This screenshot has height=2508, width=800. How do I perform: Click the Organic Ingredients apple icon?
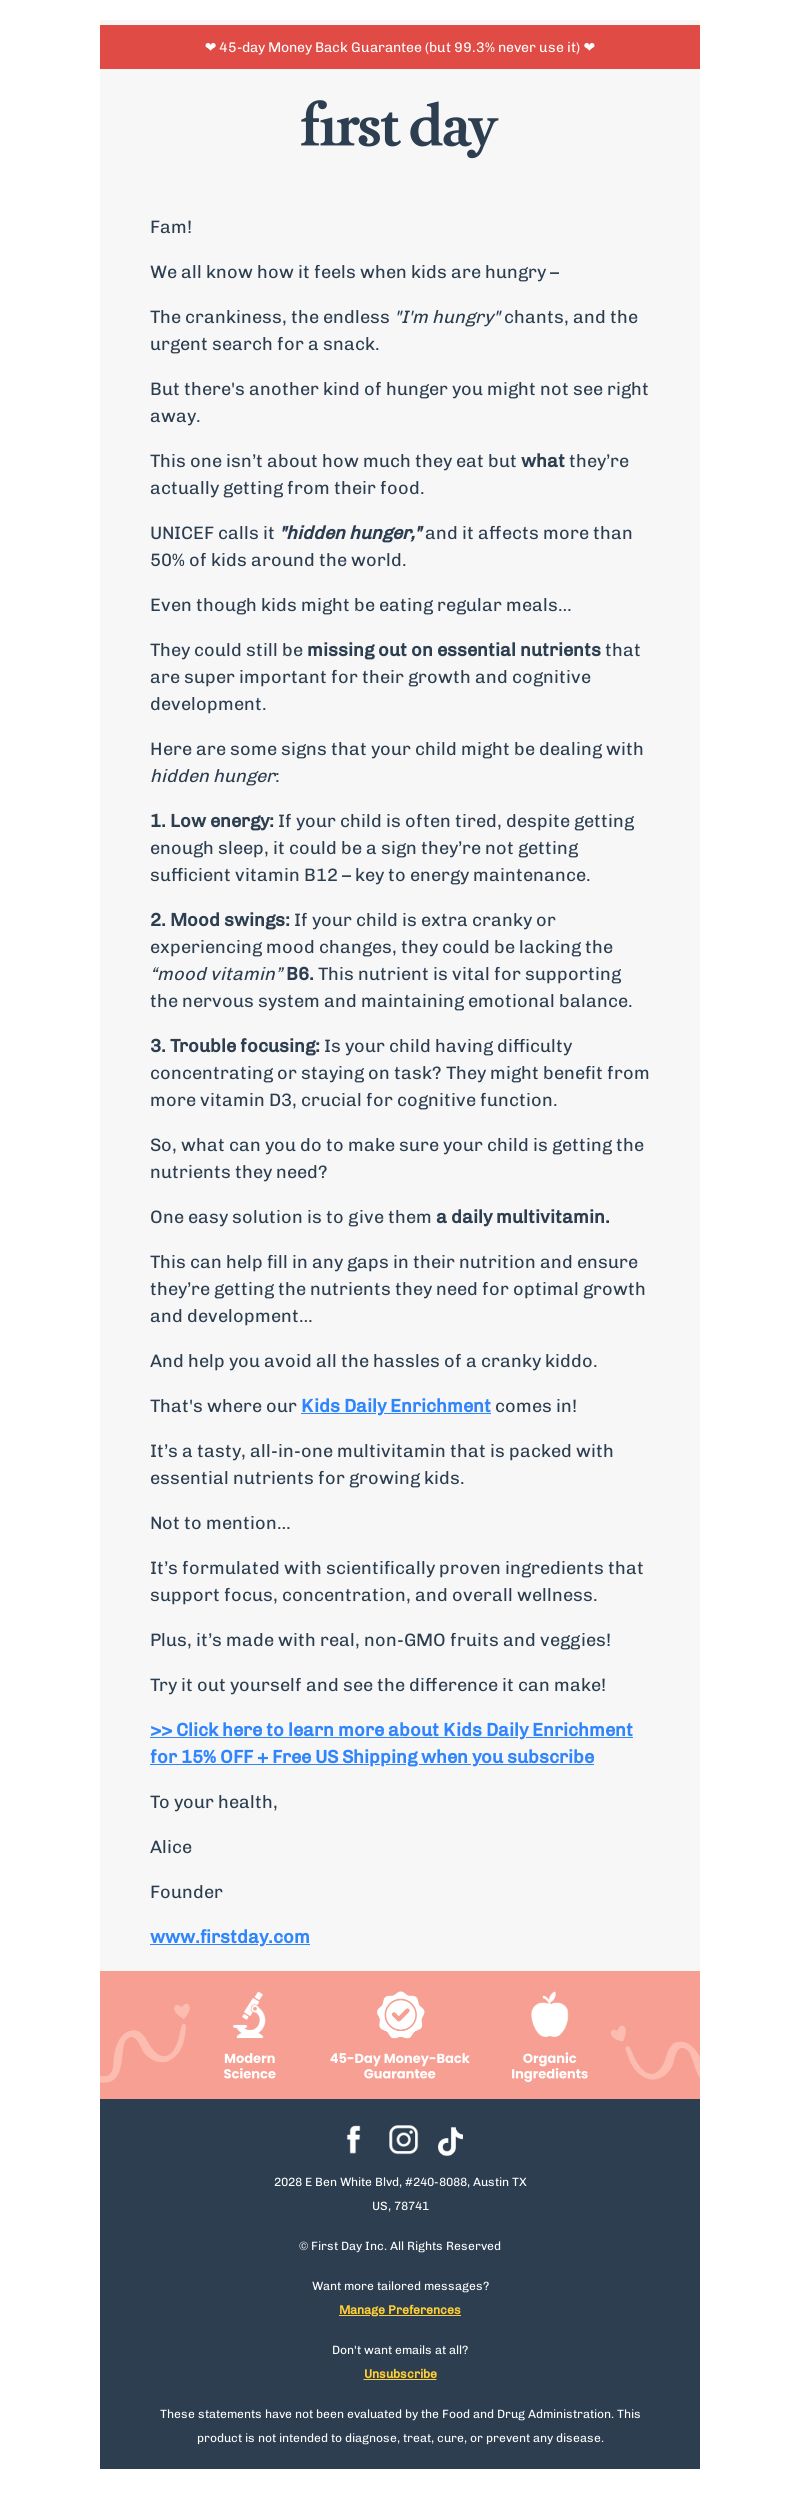coord(549,2015)
